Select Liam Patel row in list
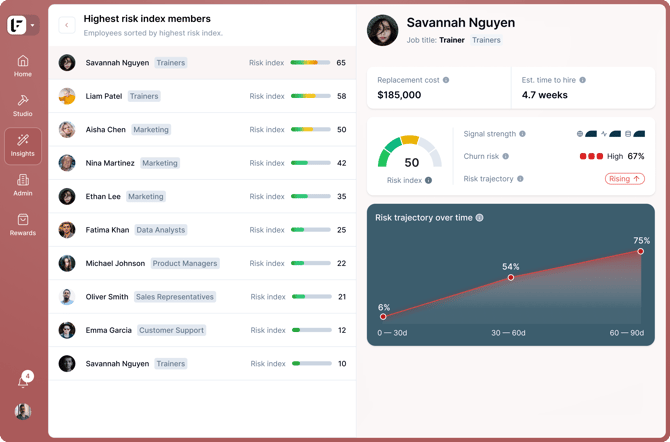Screen dimensions: 670x442 [x=203, y=96]
